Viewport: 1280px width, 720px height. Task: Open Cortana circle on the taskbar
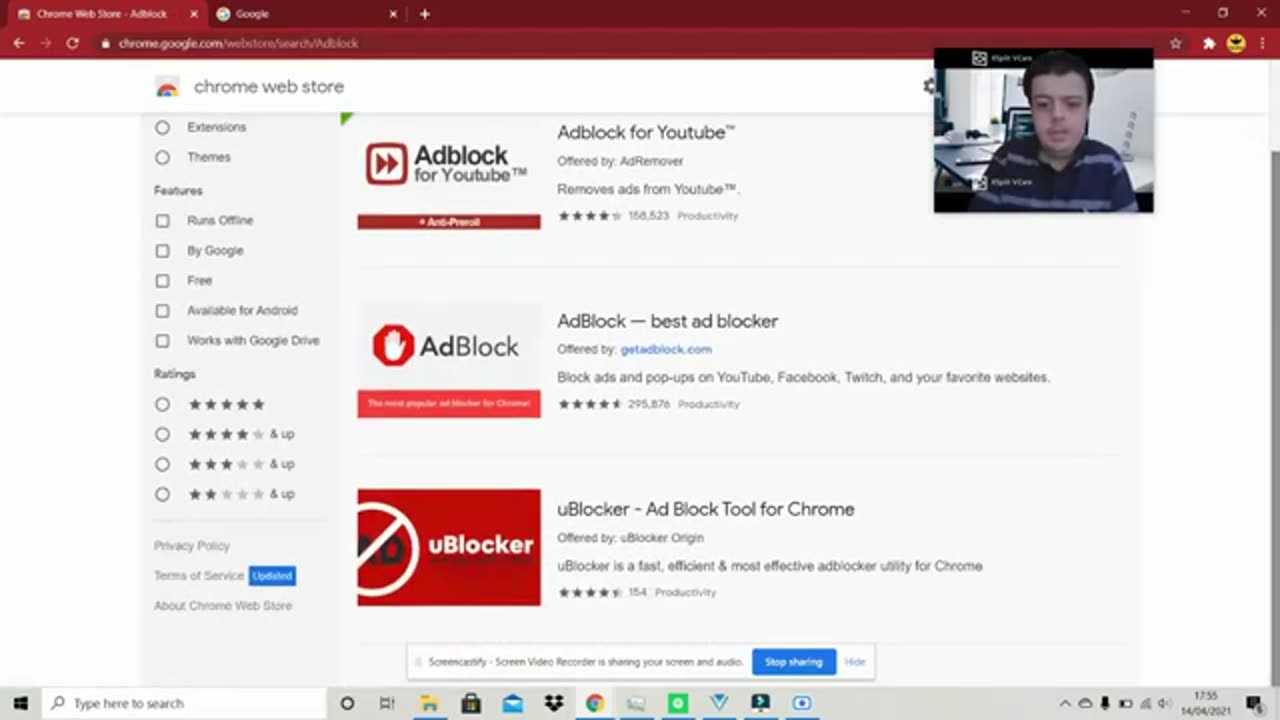(347, 703)
